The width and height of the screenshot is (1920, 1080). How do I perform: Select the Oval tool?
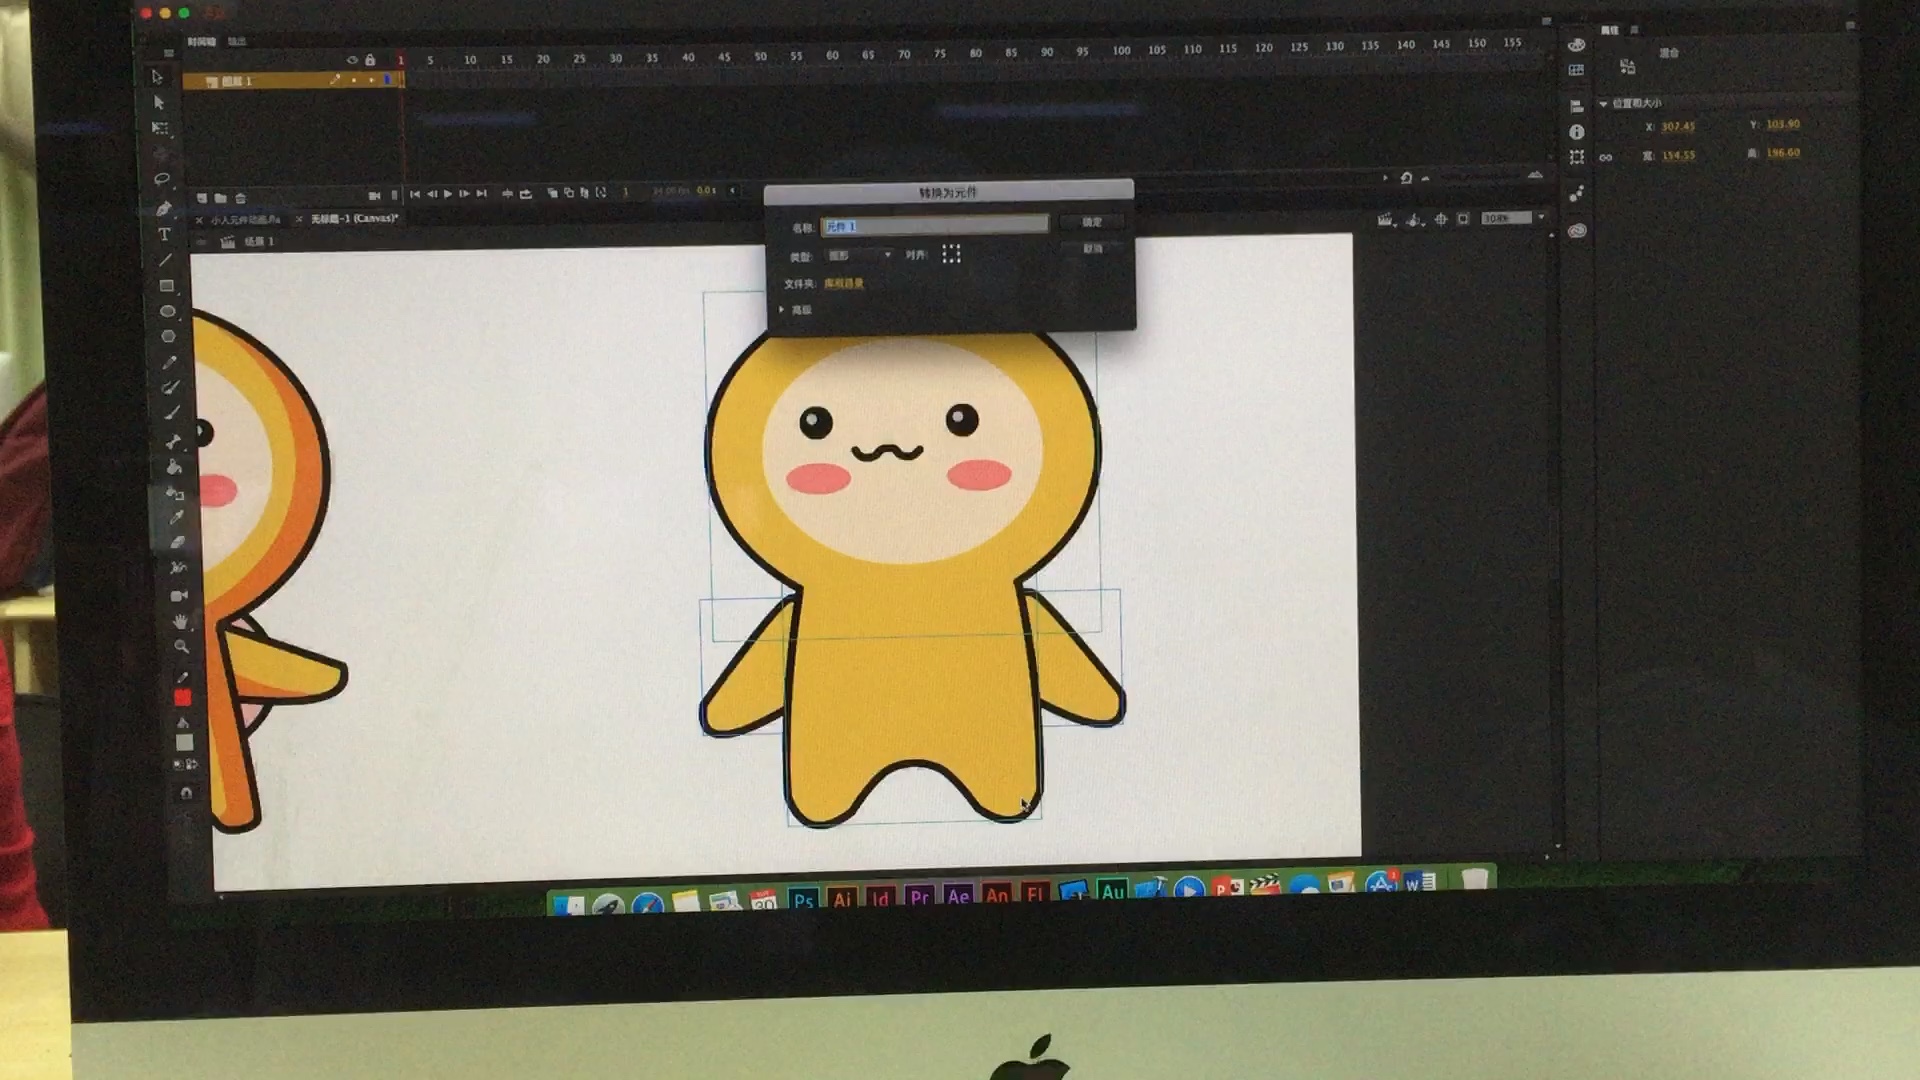(x=168, y=311)
